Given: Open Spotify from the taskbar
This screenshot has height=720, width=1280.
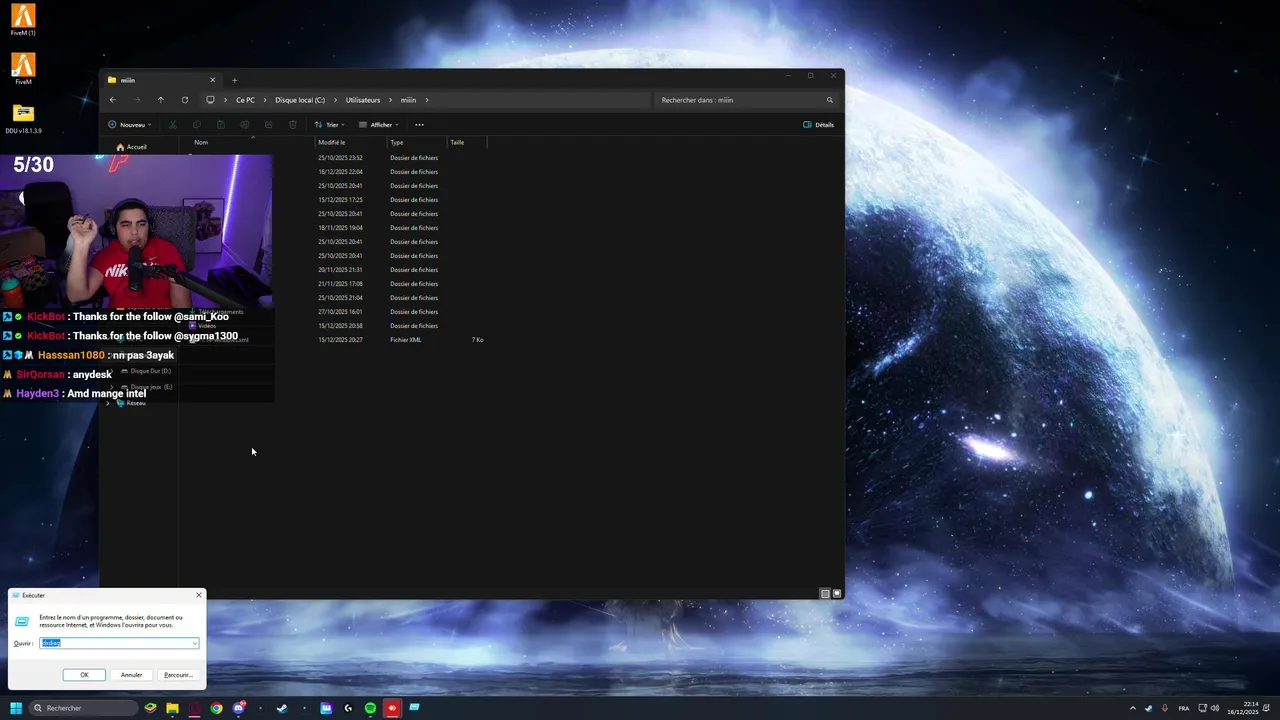Looking at the screenshot, I should tap(370, 708).
